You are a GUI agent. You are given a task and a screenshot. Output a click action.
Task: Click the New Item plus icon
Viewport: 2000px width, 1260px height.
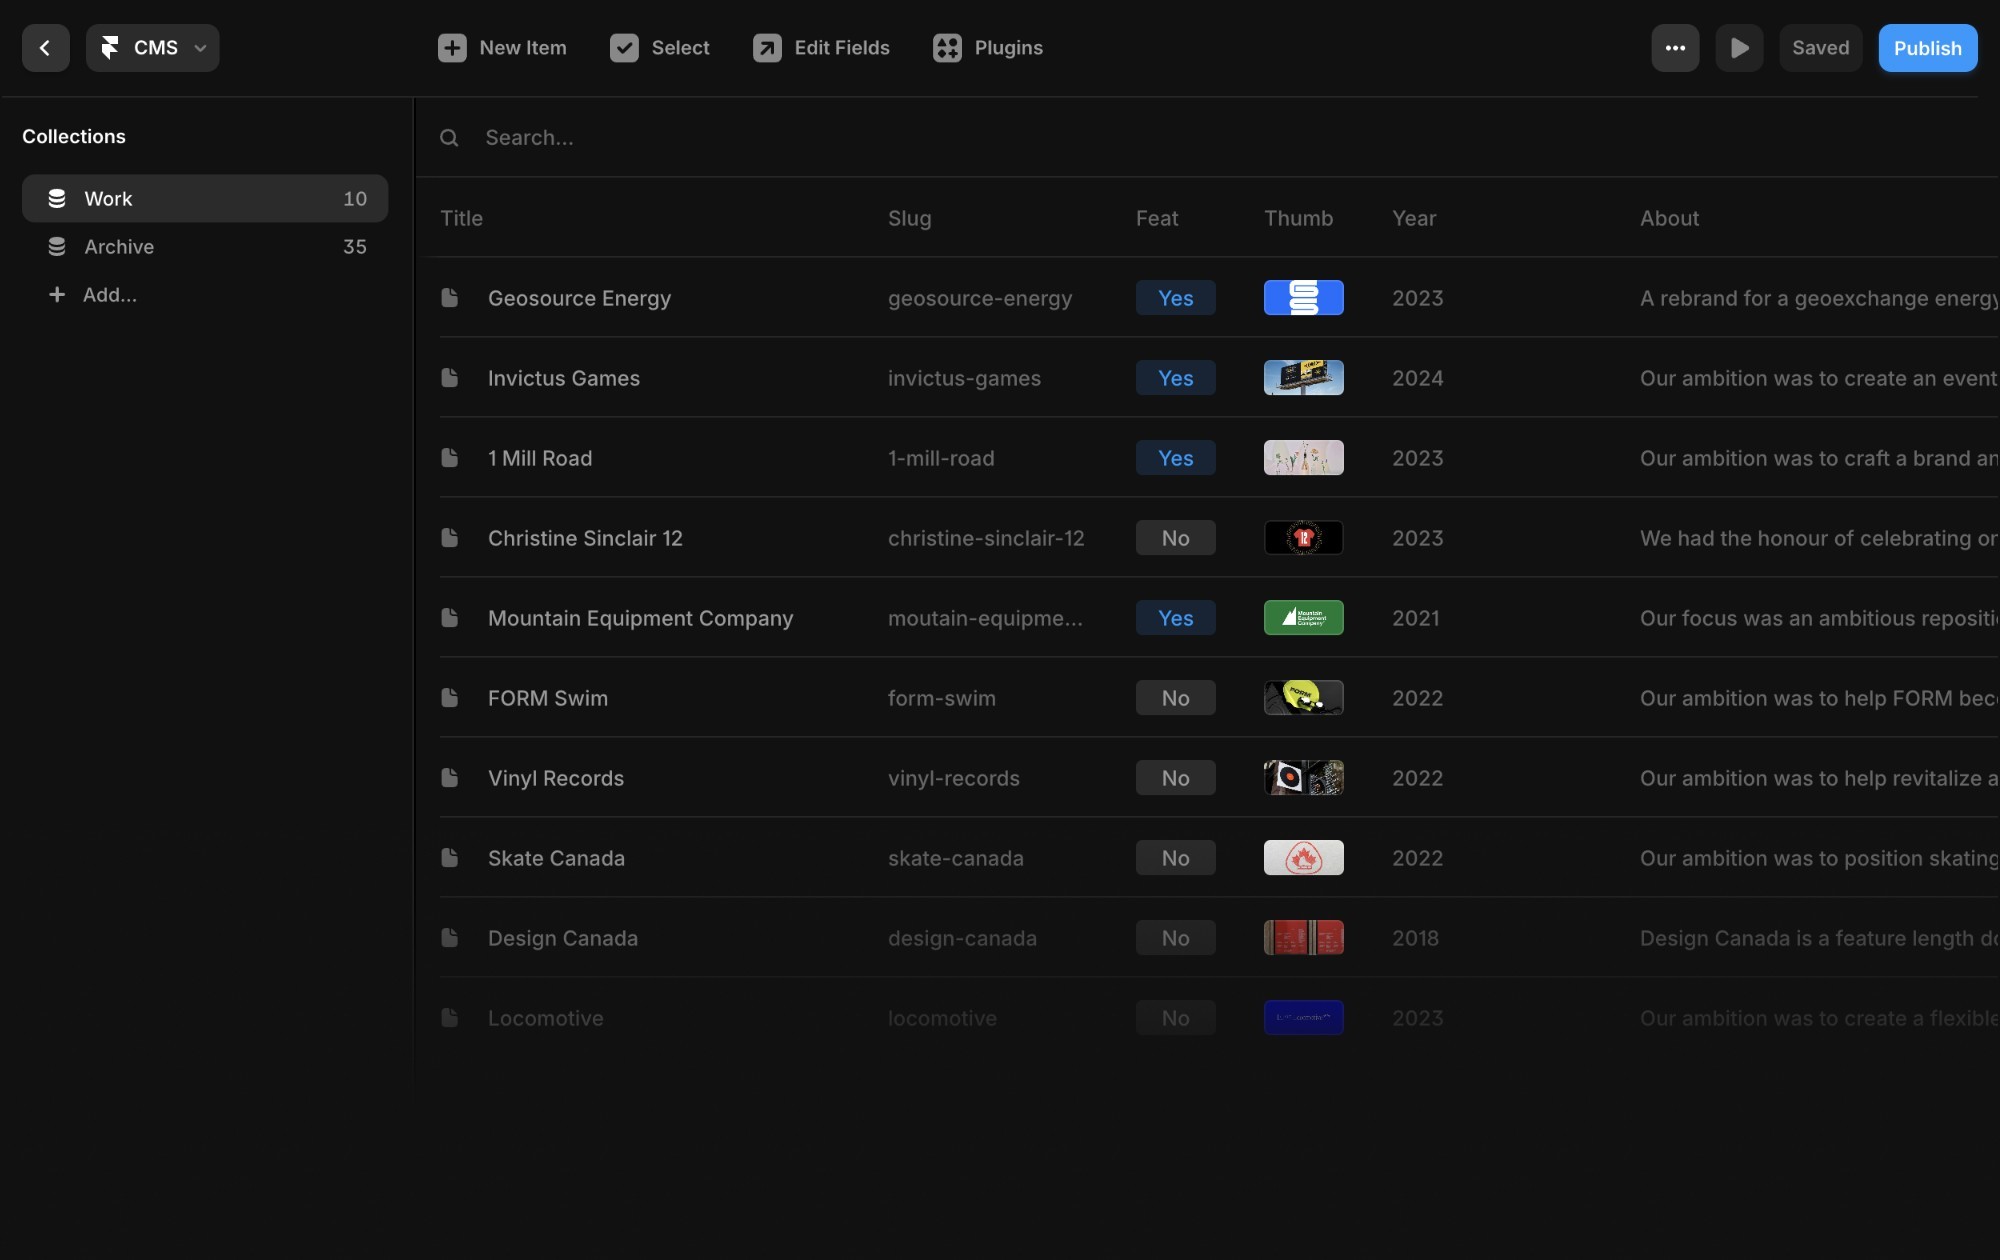point(452,48)
